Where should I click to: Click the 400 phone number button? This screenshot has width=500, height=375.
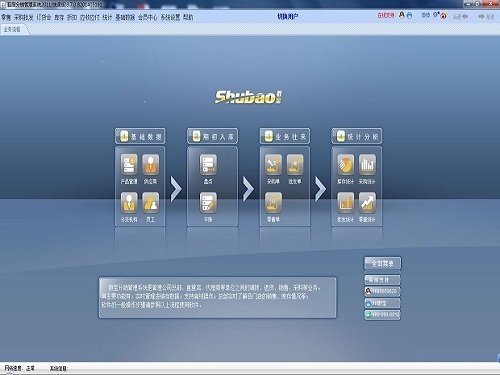coord(382,315)
